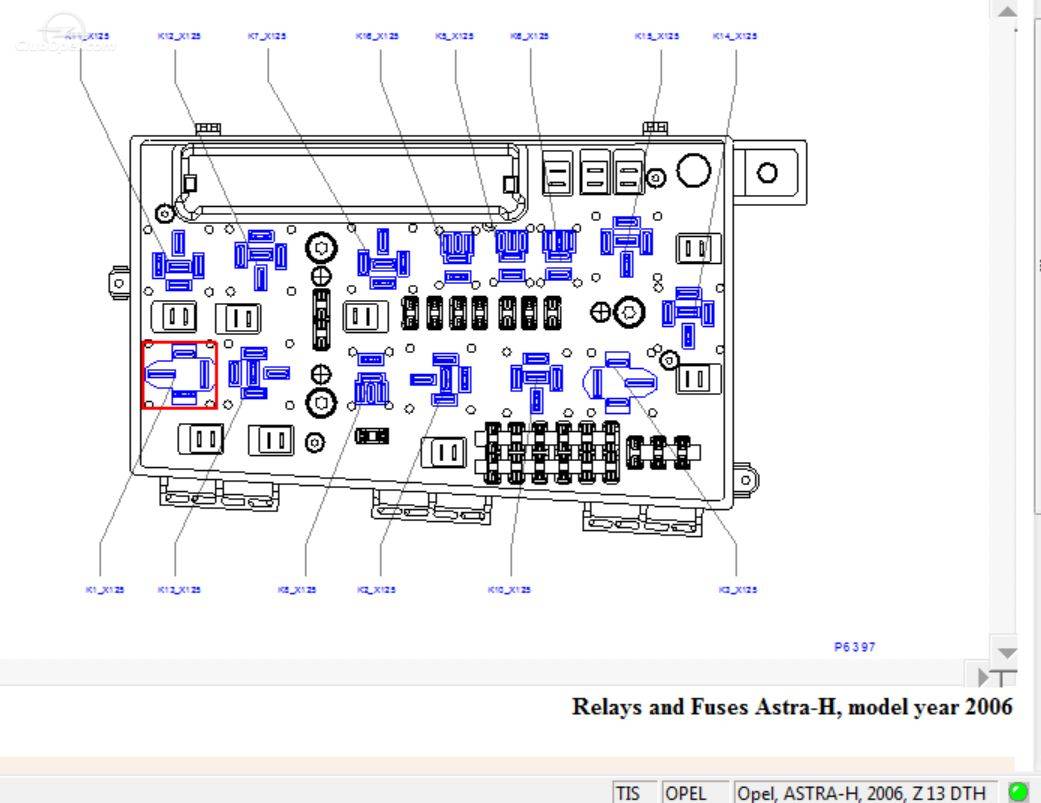Select the K16 relay socket hotspot
This screenshot has height=803, width=1041.
click(x=457, y=256)
